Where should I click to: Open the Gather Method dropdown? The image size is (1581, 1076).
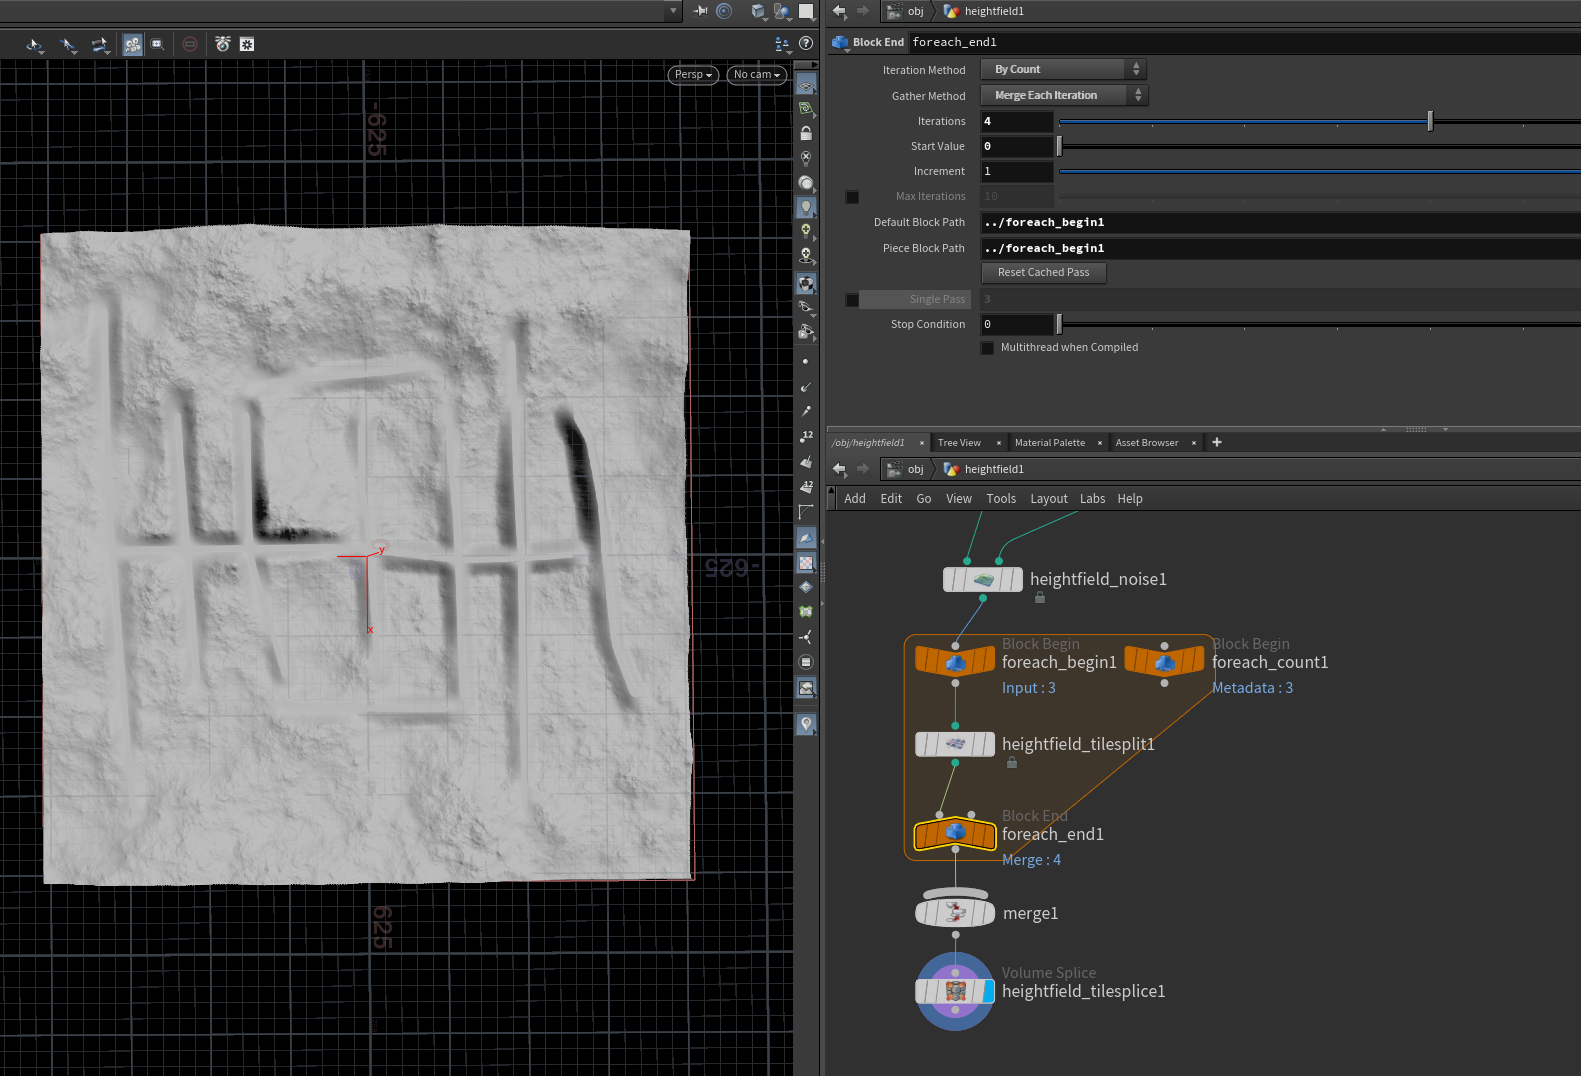[1064, 95]
